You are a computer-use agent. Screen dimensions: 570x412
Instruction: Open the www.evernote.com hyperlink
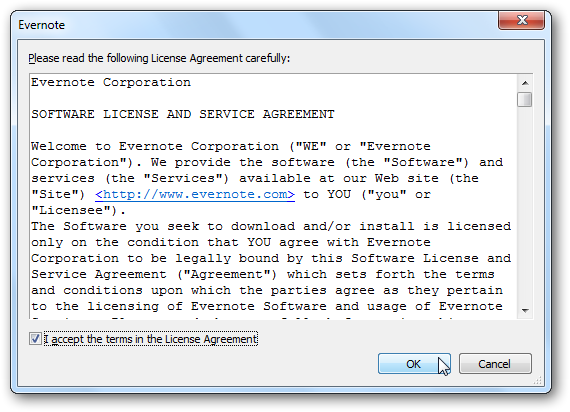coord(195,194)
